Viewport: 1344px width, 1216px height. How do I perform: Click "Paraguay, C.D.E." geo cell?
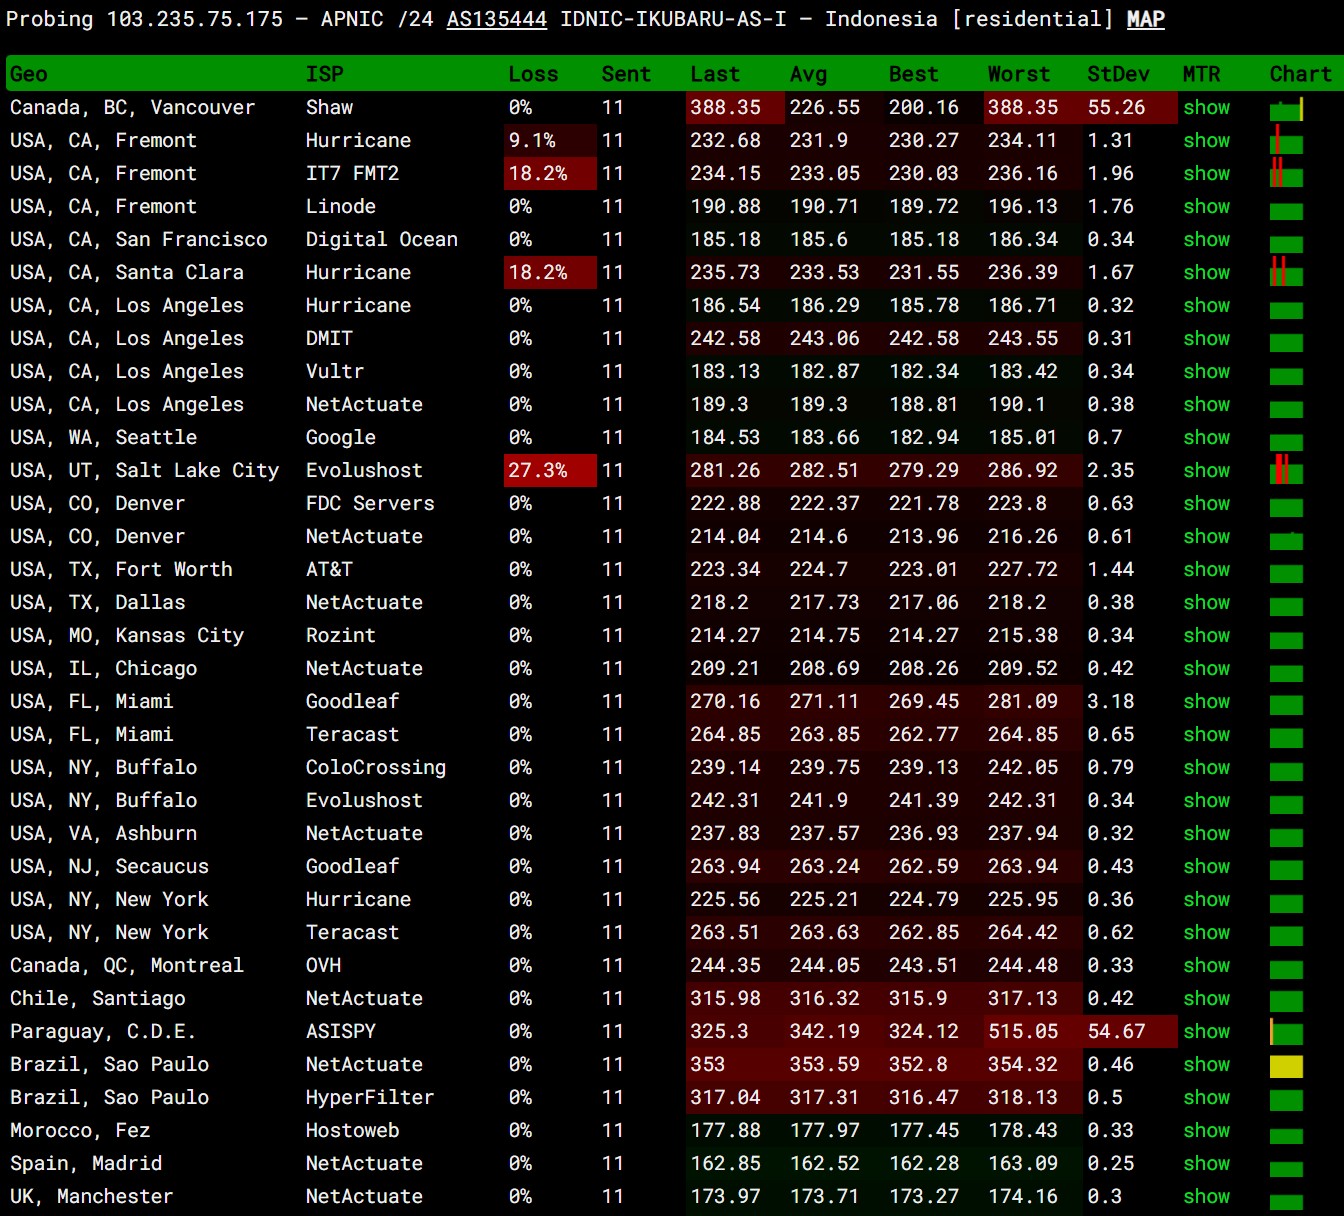coord(102,1031)
